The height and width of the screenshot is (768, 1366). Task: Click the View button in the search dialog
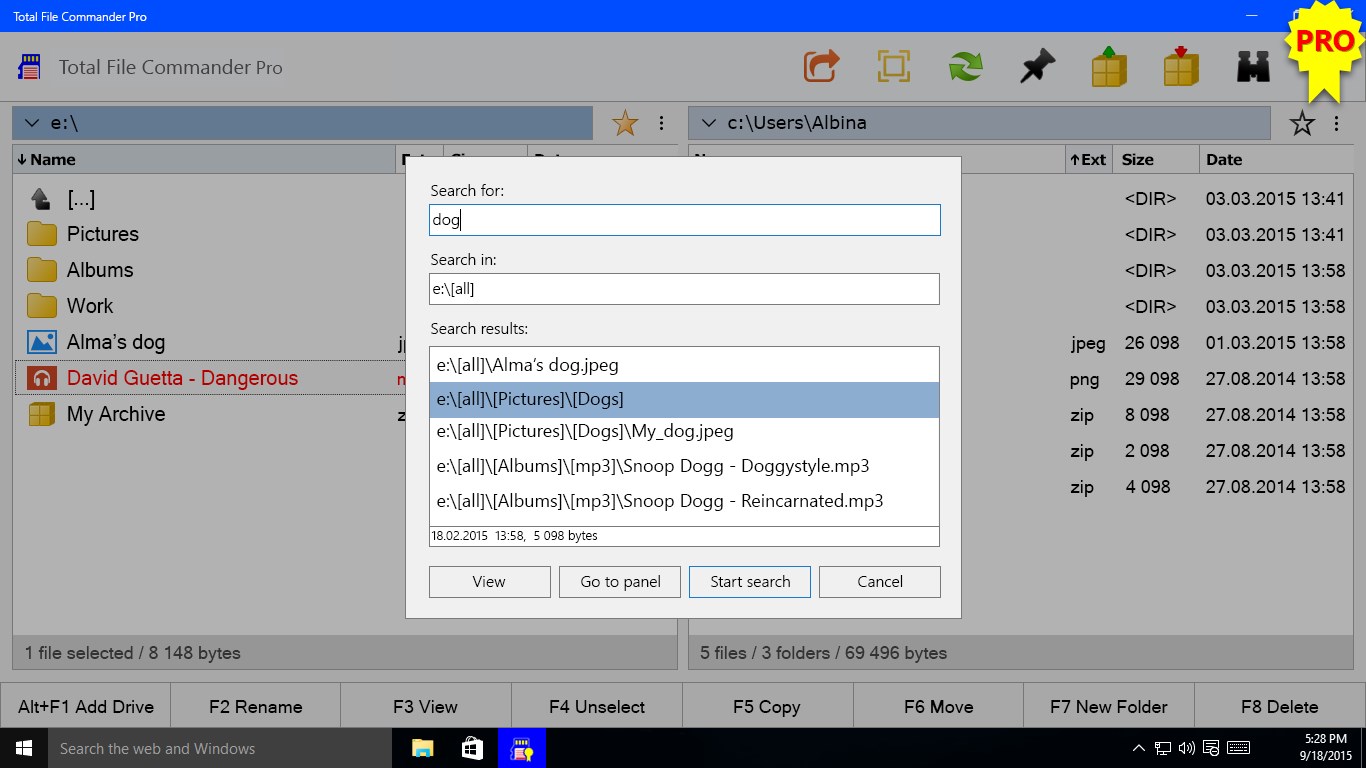pyautogui.click(x=490, y=582)
